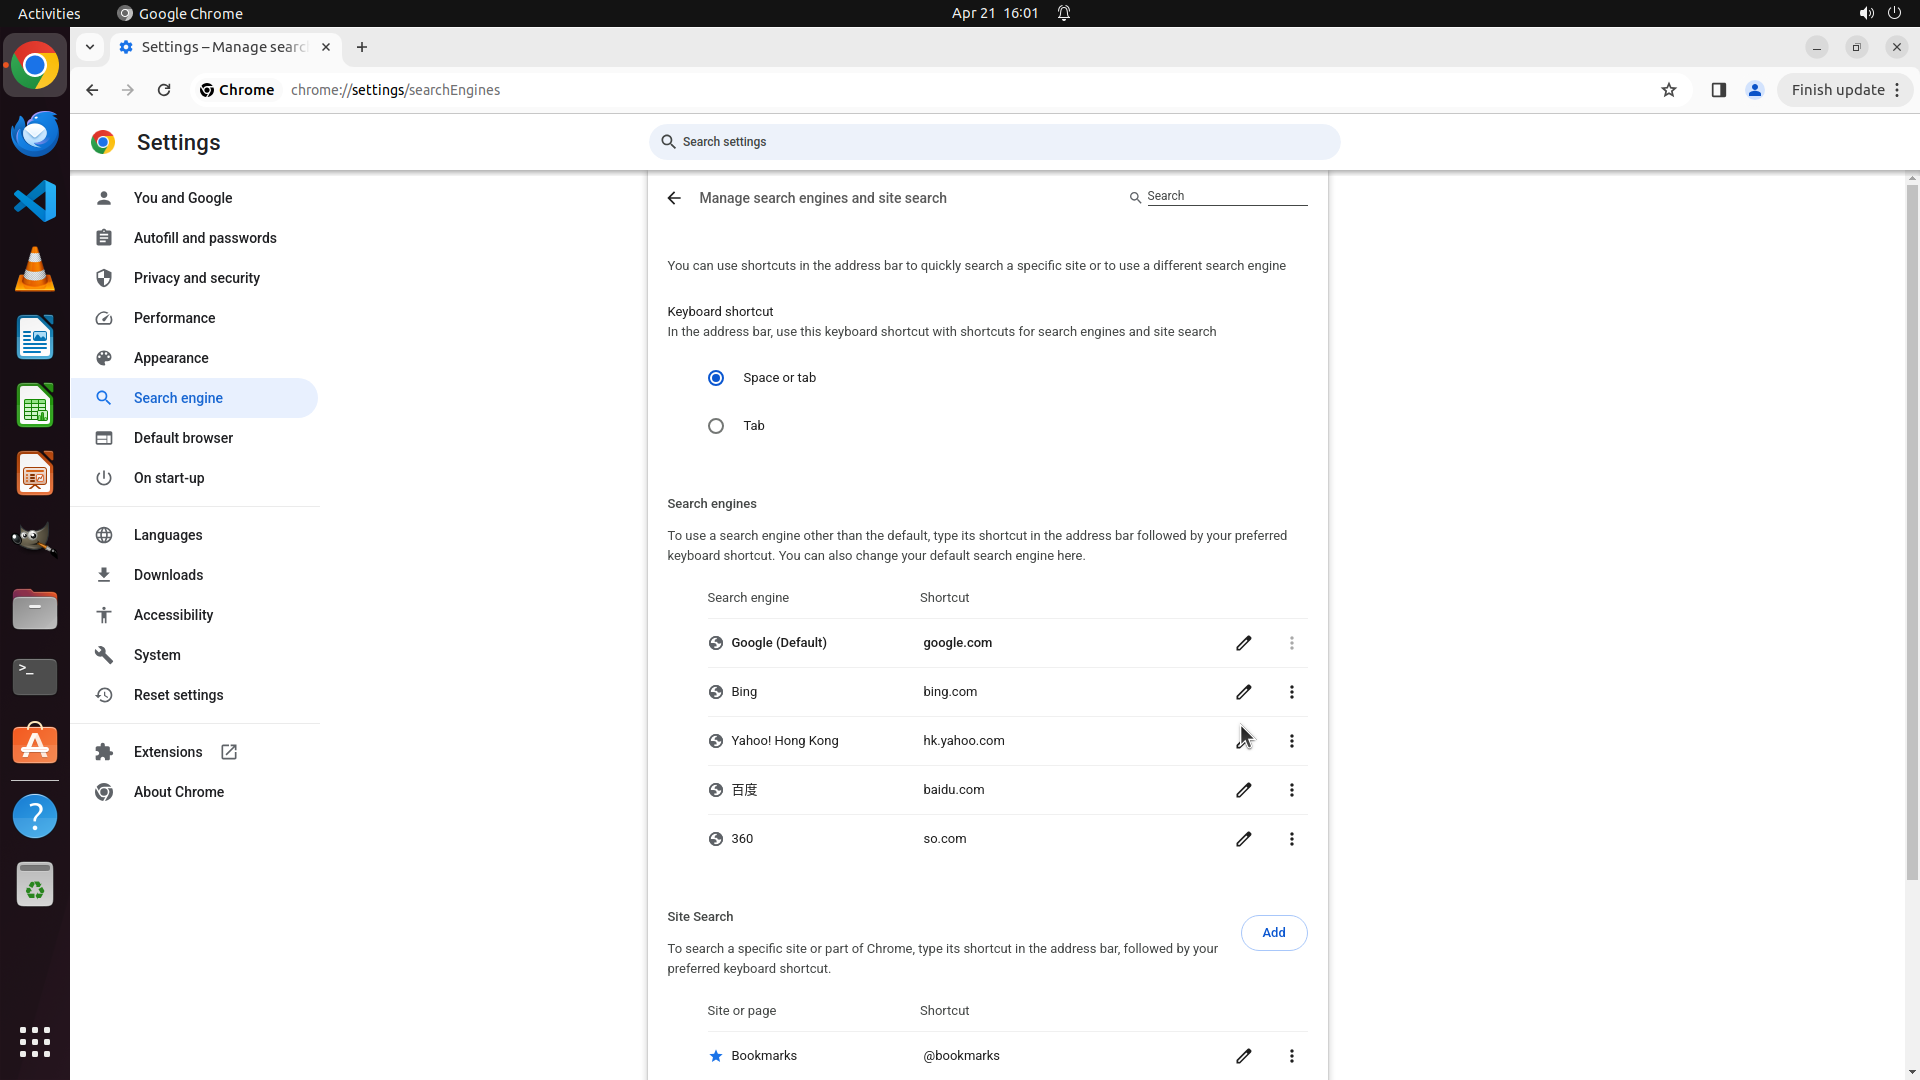The height and width of the screenshot is (1080, 1920).
Task: Open the profile avatar icon
Action: pos(1754,90)
